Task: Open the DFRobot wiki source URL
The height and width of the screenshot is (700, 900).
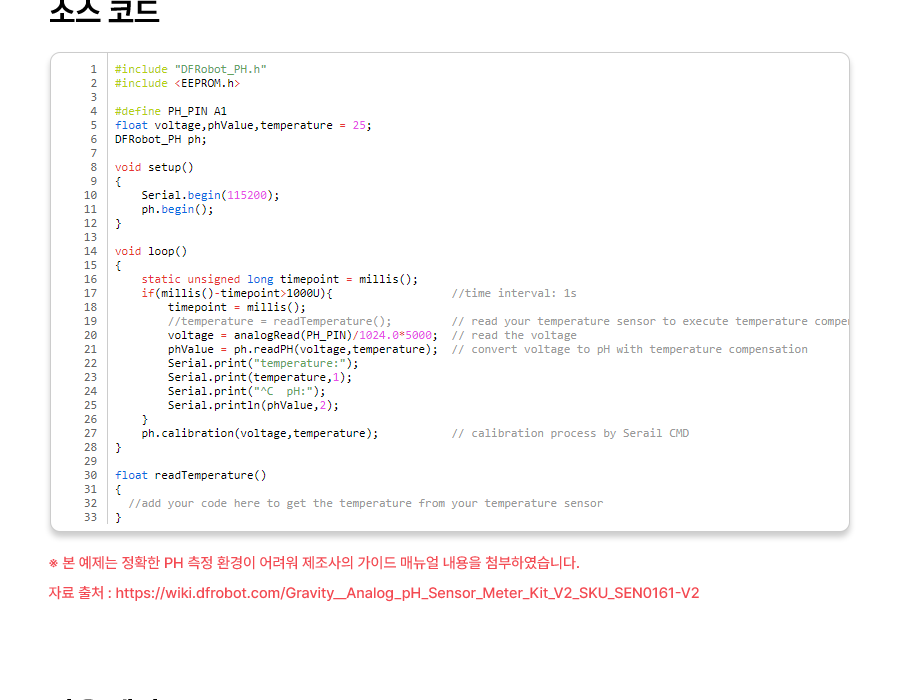Action: 407,593
